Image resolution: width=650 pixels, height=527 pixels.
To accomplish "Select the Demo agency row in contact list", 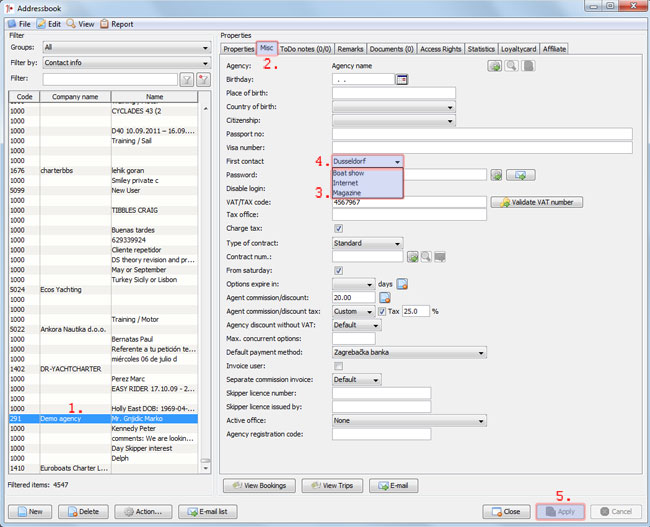I will pos(103,419).
